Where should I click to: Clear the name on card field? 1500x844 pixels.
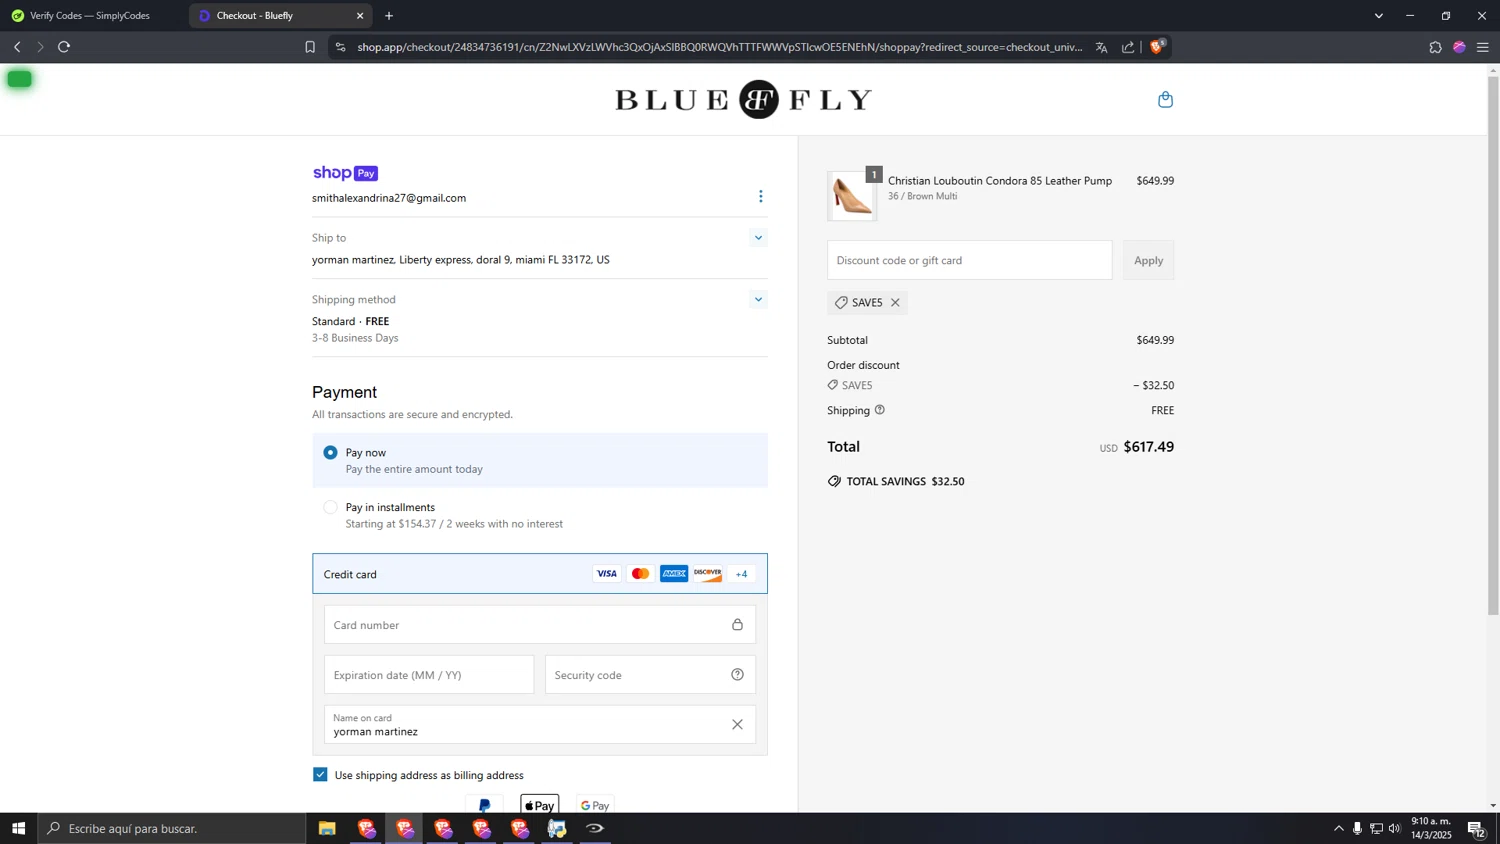coord(737,724)
